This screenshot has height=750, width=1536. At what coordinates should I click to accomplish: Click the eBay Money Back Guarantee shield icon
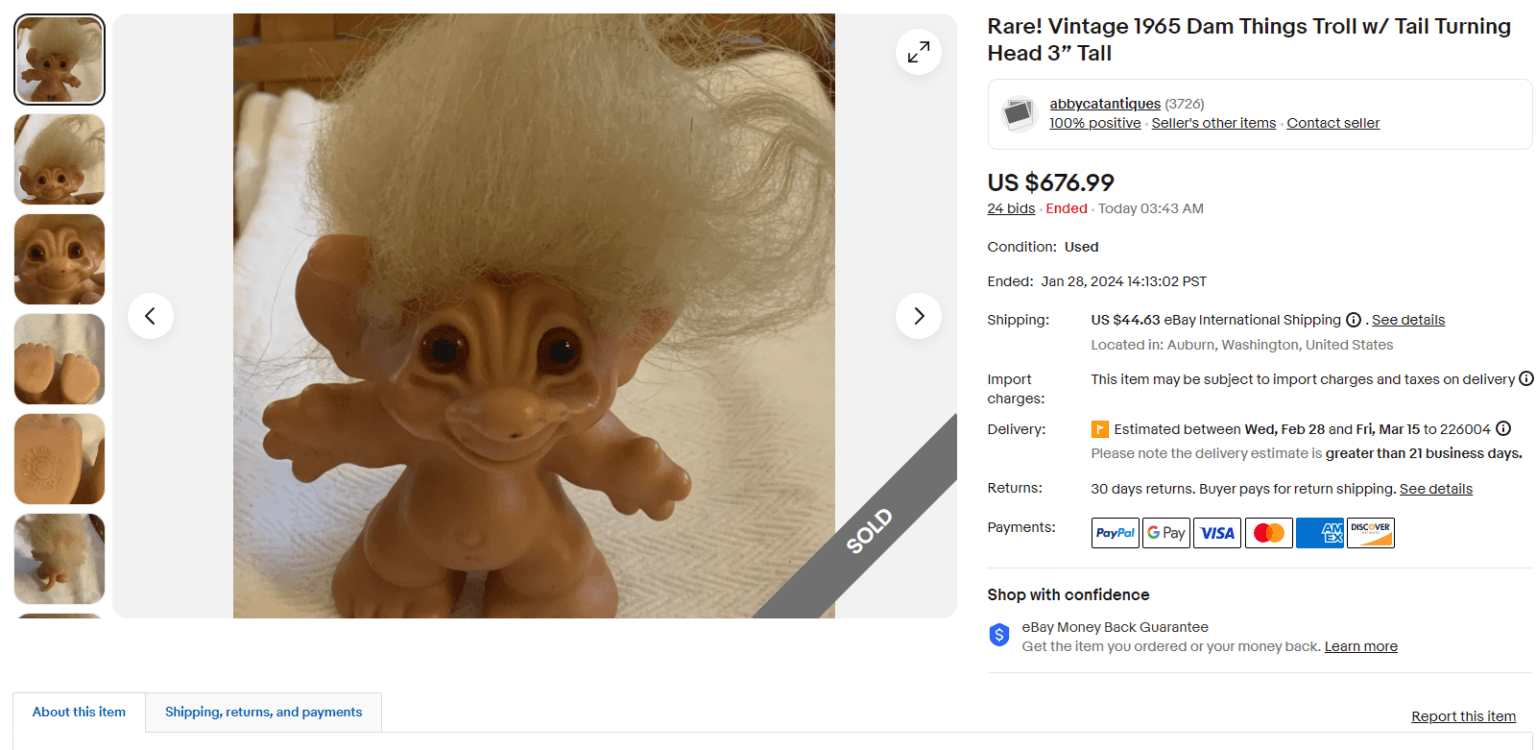(998, 634)
